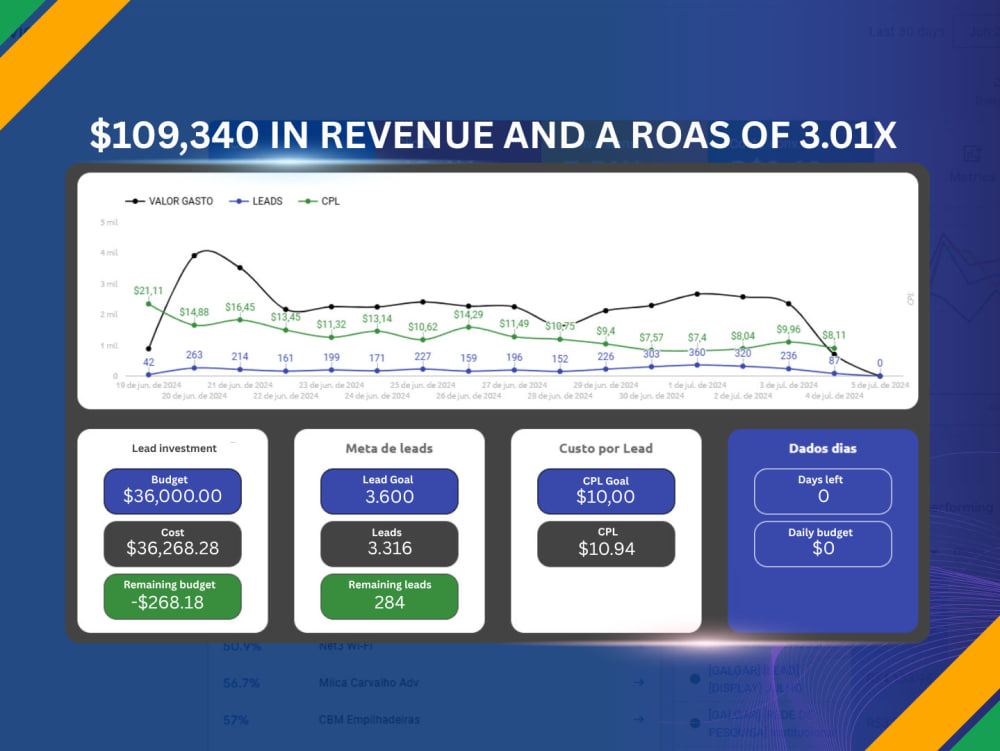Select the $9,96 CPL data label
The image size is (1000, 751).
pos(788,330)
